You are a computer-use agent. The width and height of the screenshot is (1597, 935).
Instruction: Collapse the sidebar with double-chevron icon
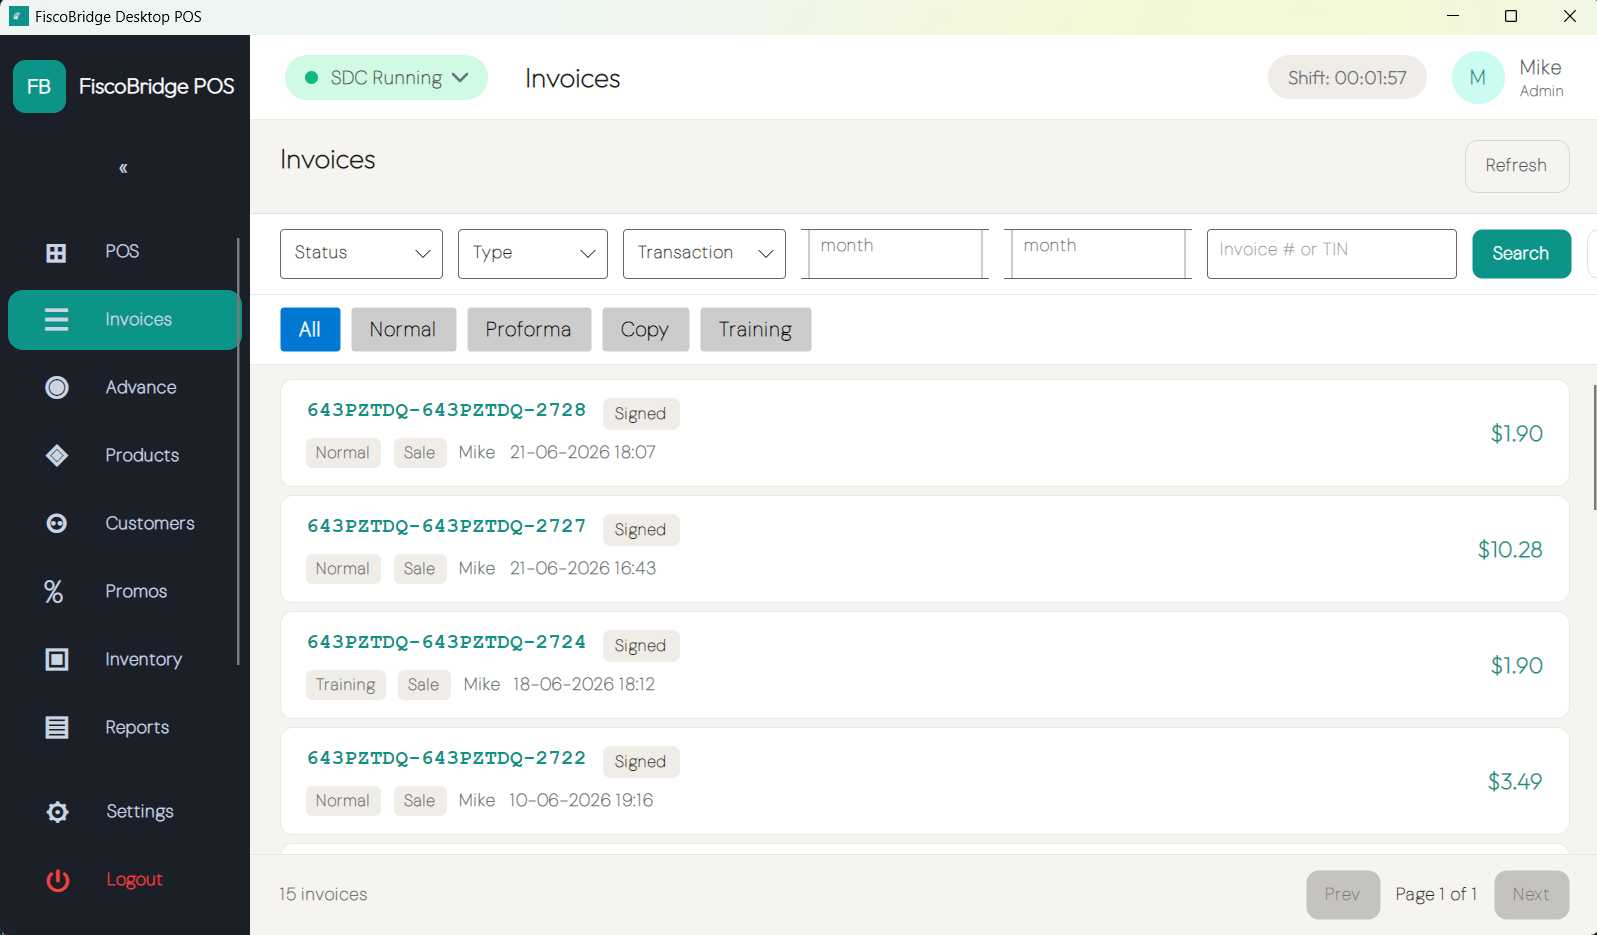pyautogui.click(x=123, y=168)
